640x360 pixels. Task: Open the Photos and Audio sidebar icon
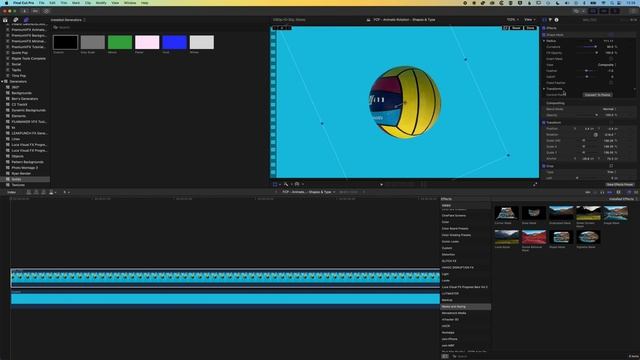pyautogui.click(x=16, y=20)
